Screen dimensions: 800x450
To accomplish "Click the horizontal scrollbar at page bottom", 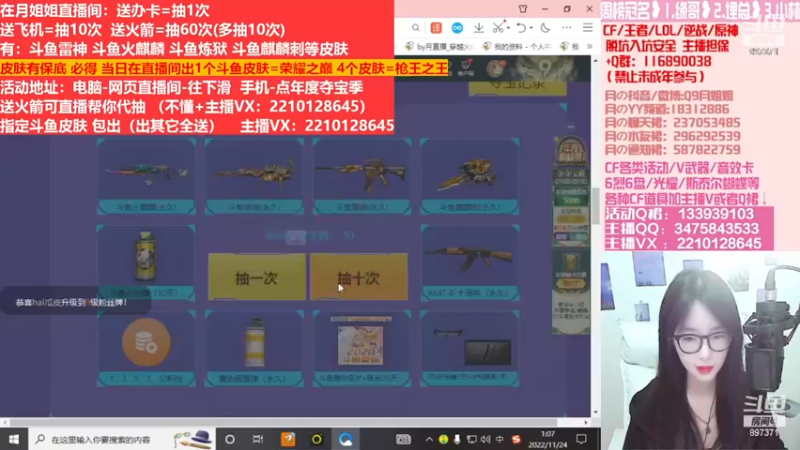I will 283,422.
